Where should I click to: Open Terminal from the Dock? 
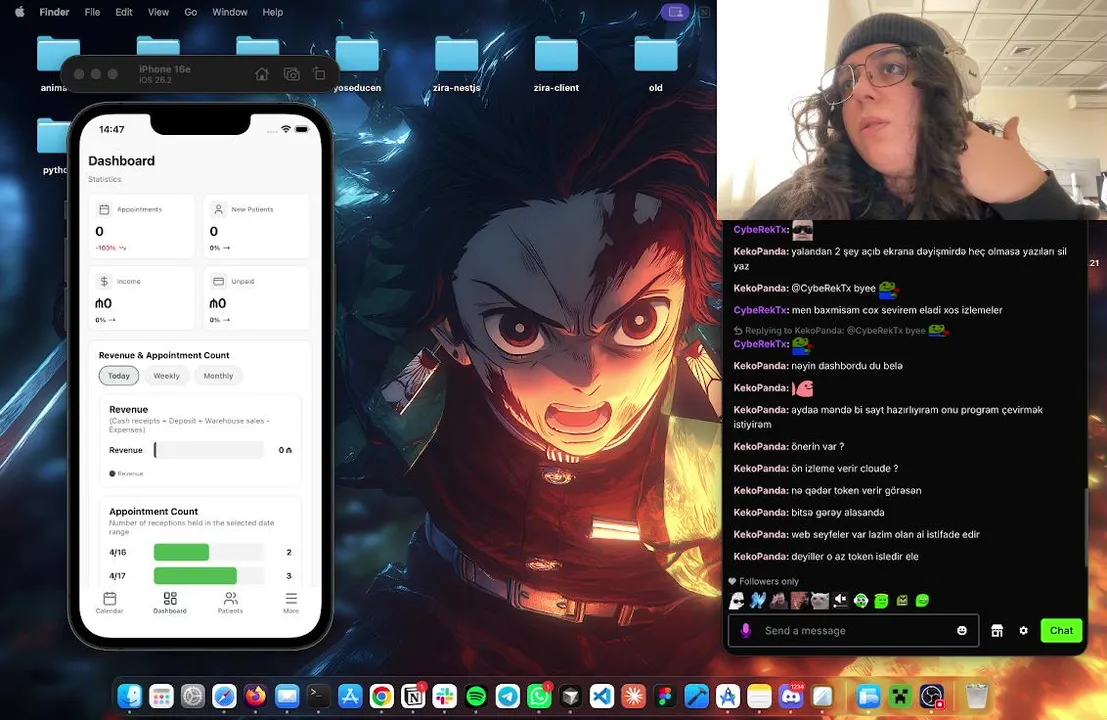(318, 697)
